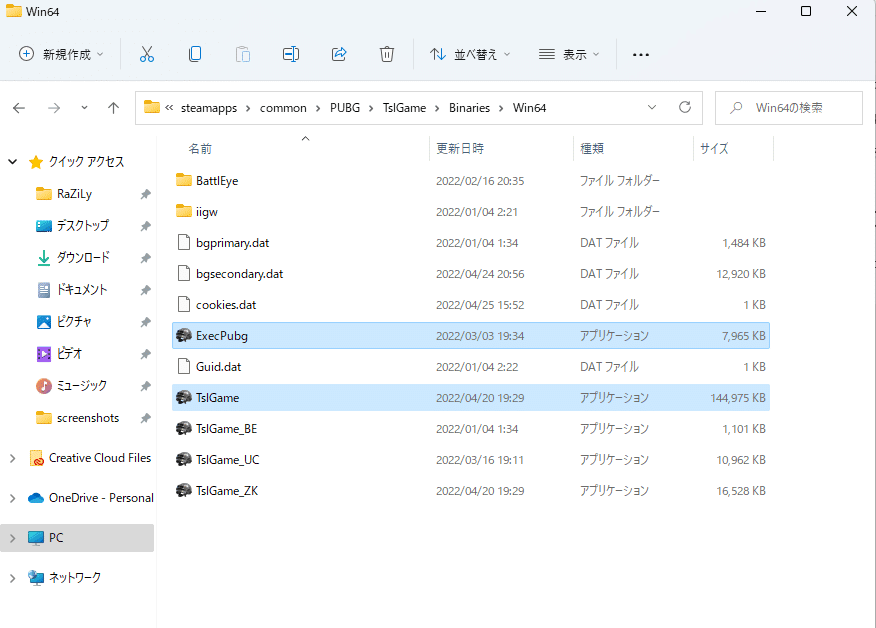
Task: Go back with the left arrow
Action: pos(19,108)
